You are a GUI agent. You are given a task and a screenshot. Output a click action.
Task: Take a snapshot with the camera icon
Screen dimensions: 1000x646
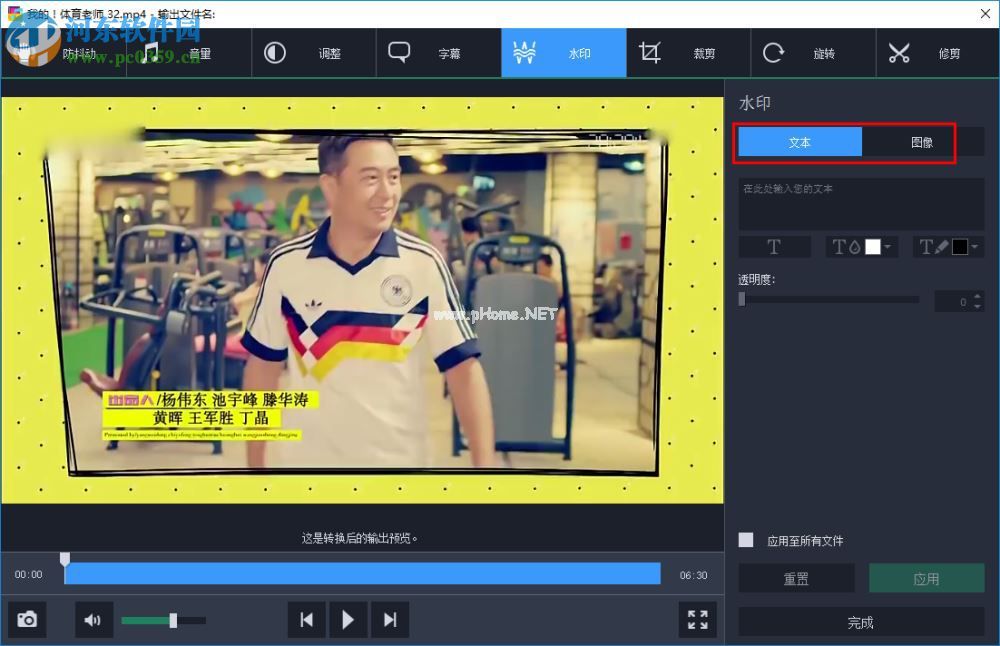(x=26, y=619)
